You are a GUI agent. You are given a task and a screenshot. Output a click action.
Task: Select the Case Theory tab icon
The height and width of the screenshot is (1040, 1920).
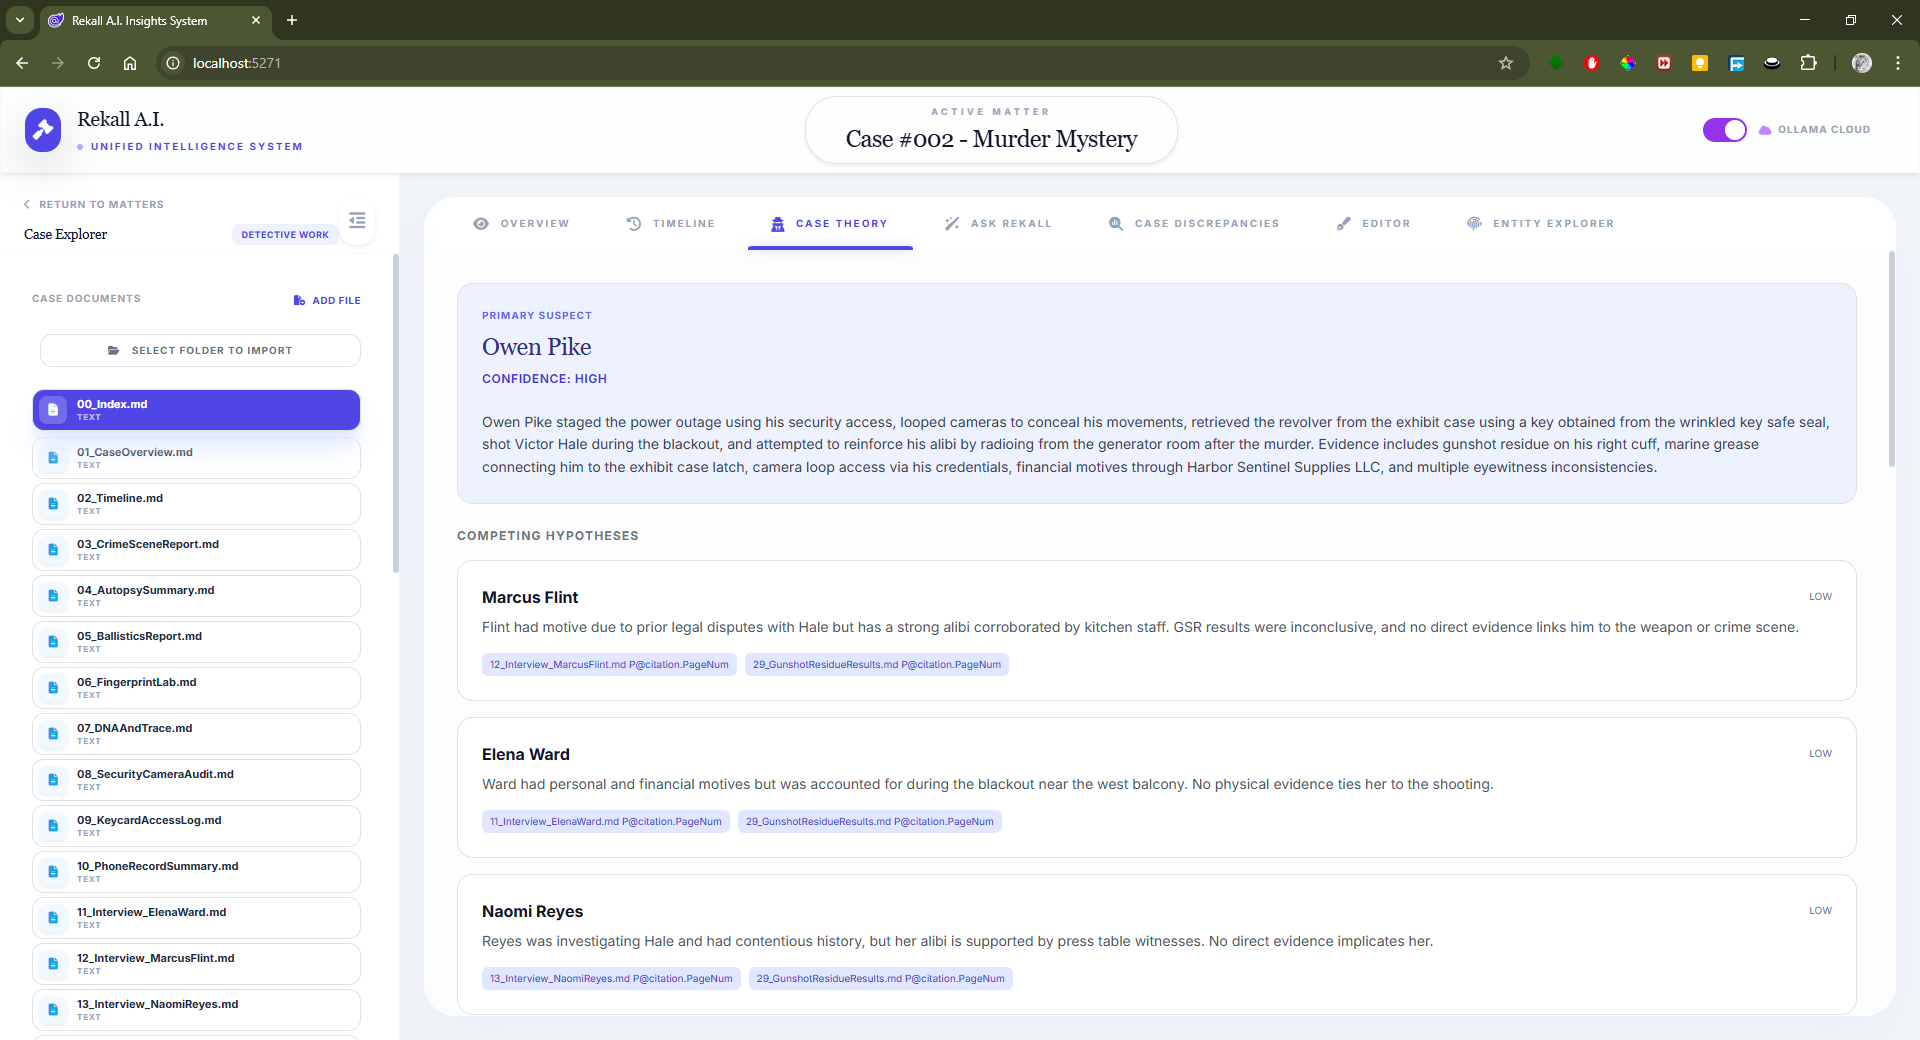(x=777, y=224)
